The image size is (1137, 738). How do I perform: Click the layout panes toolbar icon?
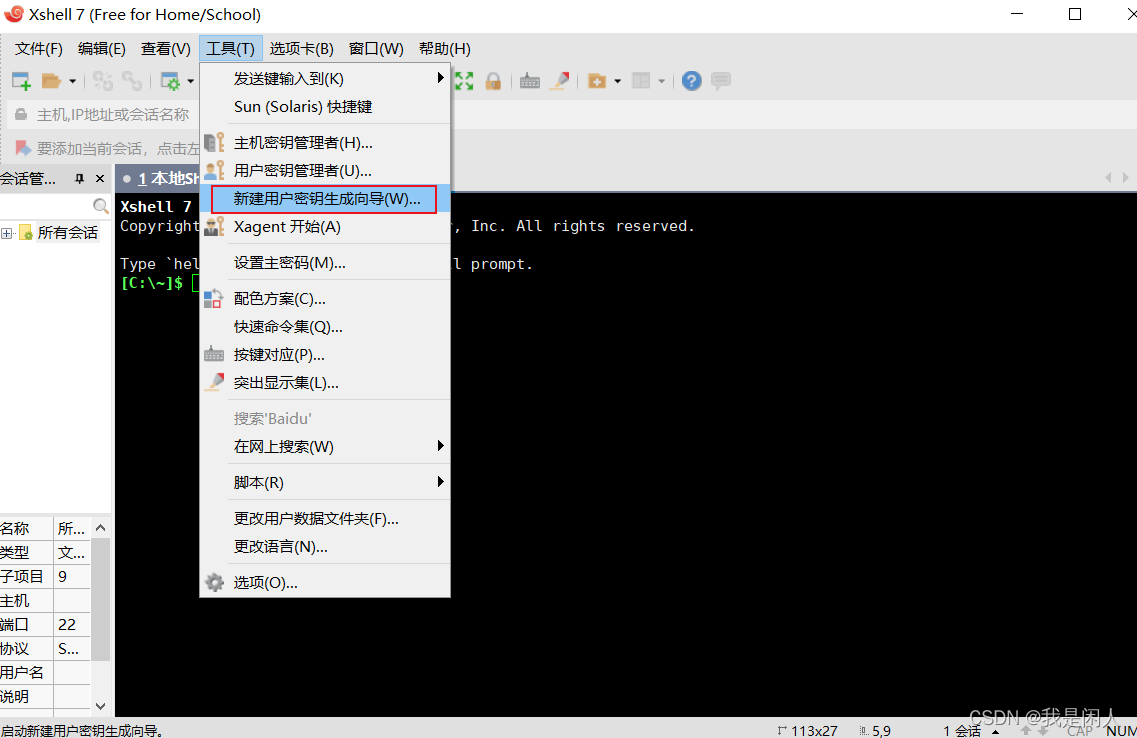point(641,81)
